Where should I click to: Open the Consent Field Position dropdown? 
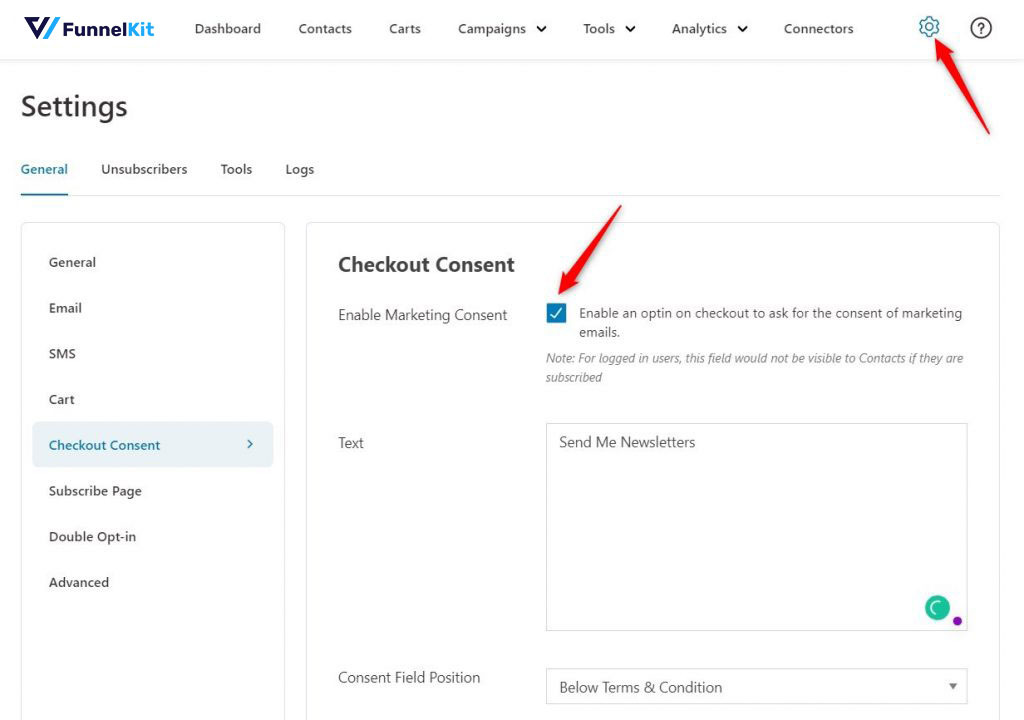(x=756, y=686)
